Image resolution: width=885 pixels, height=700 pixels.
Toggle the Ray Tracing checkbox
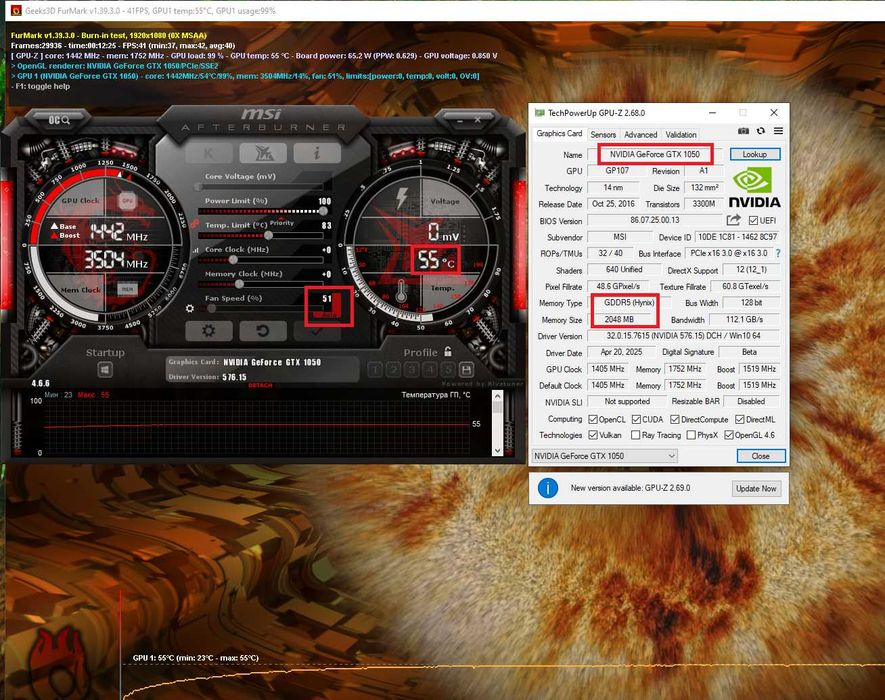(636, 435)
